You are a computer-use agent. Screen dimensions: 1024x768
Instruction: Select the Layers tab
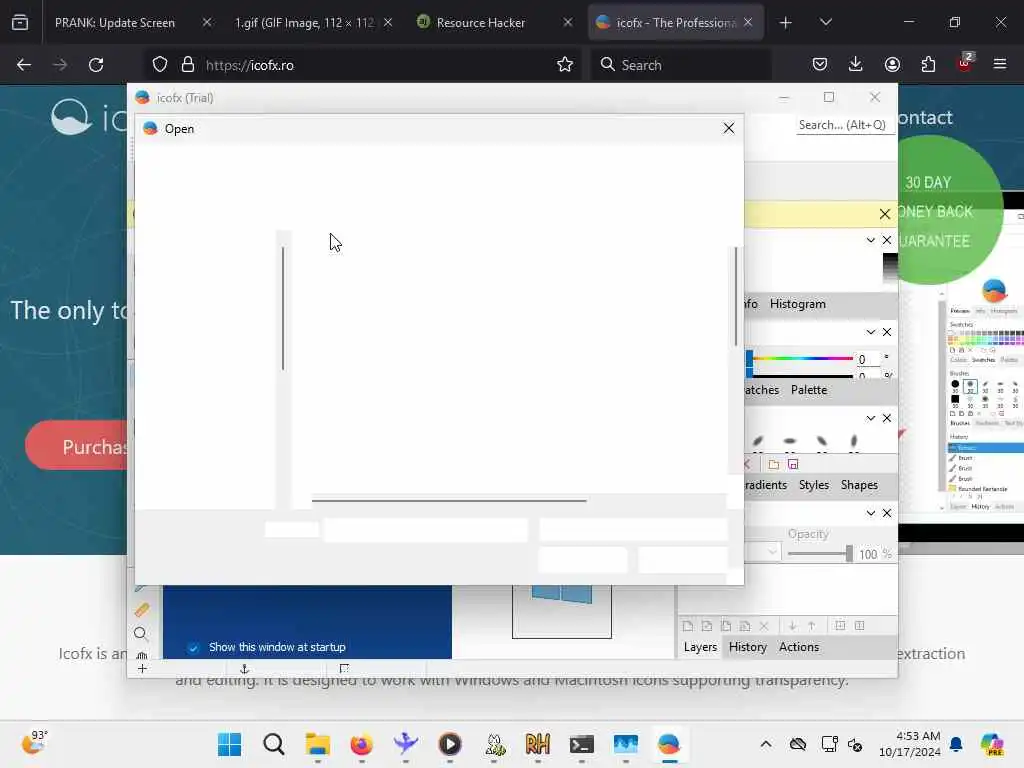(x=700, y=647)
